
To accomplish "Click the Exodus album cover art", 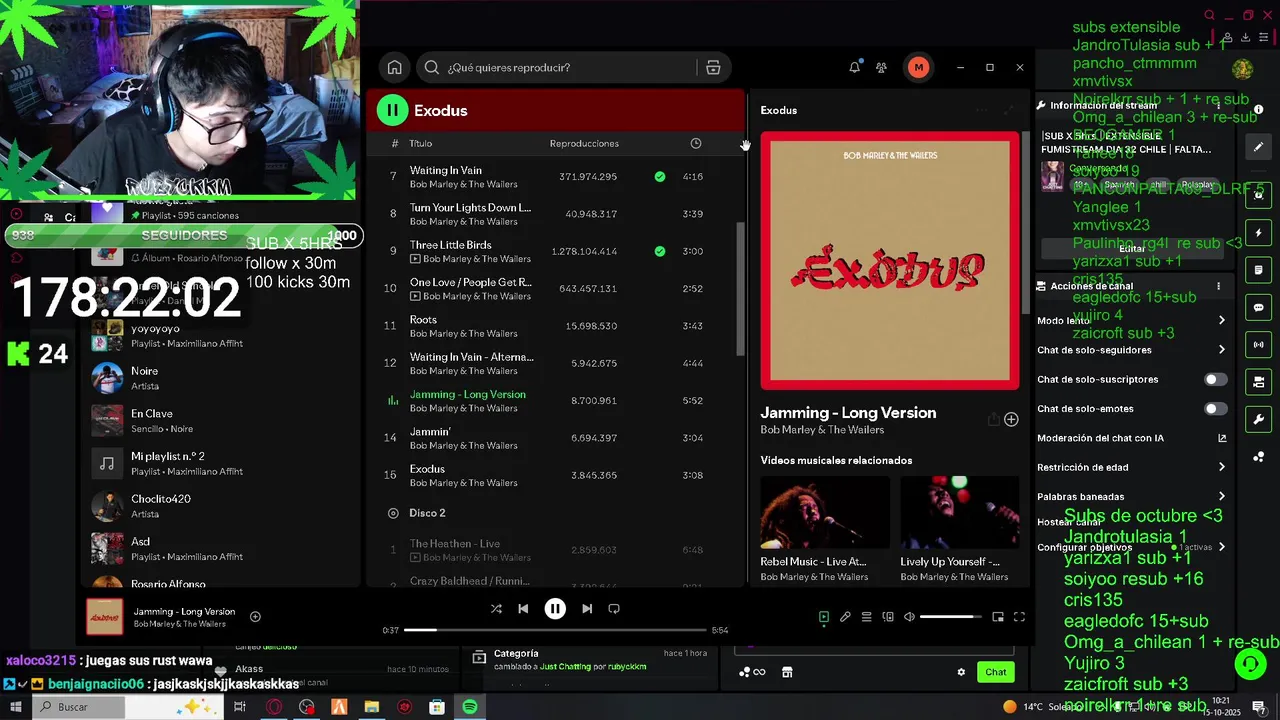I will pos(890,261).
